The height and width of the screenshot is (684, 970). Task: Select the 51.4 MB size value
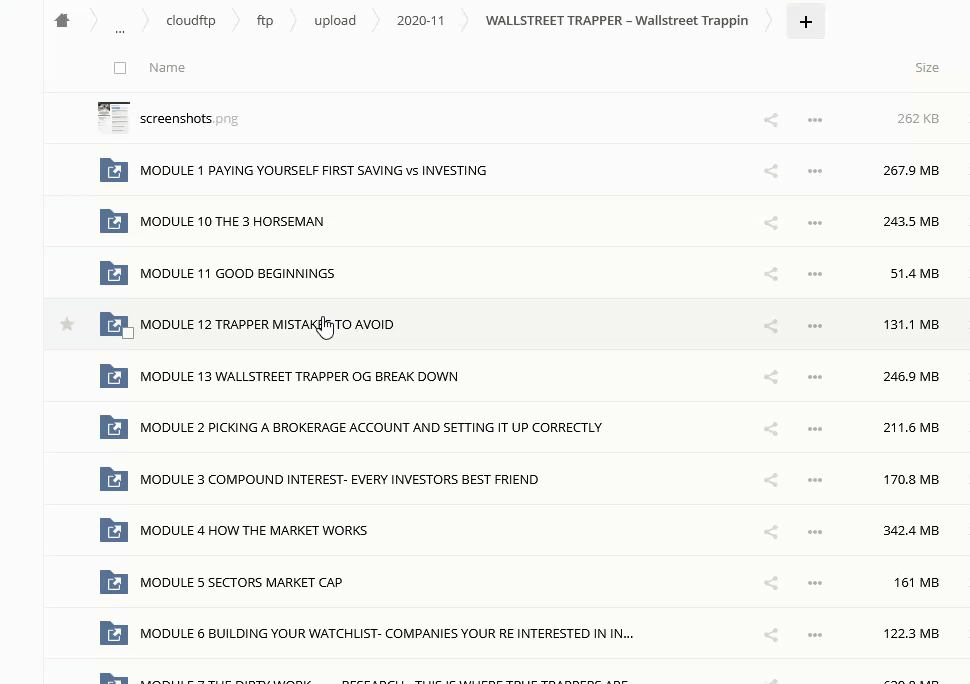[914, 273]
